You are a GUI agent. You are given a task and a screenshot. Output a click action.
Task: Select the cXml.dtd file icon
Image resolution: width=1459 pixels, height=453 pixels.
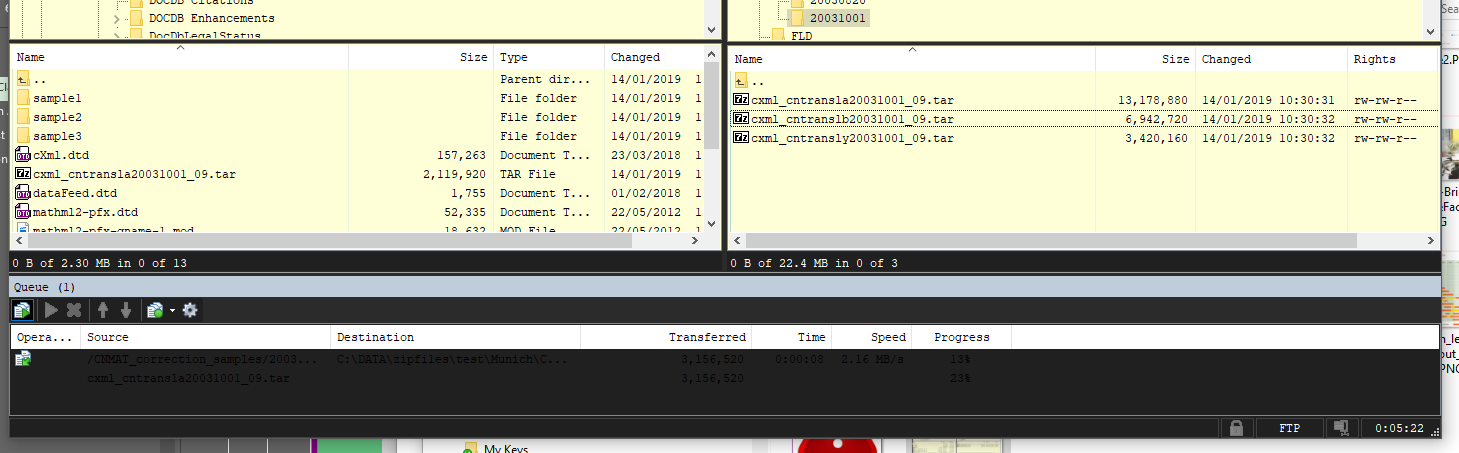(23, 155)
